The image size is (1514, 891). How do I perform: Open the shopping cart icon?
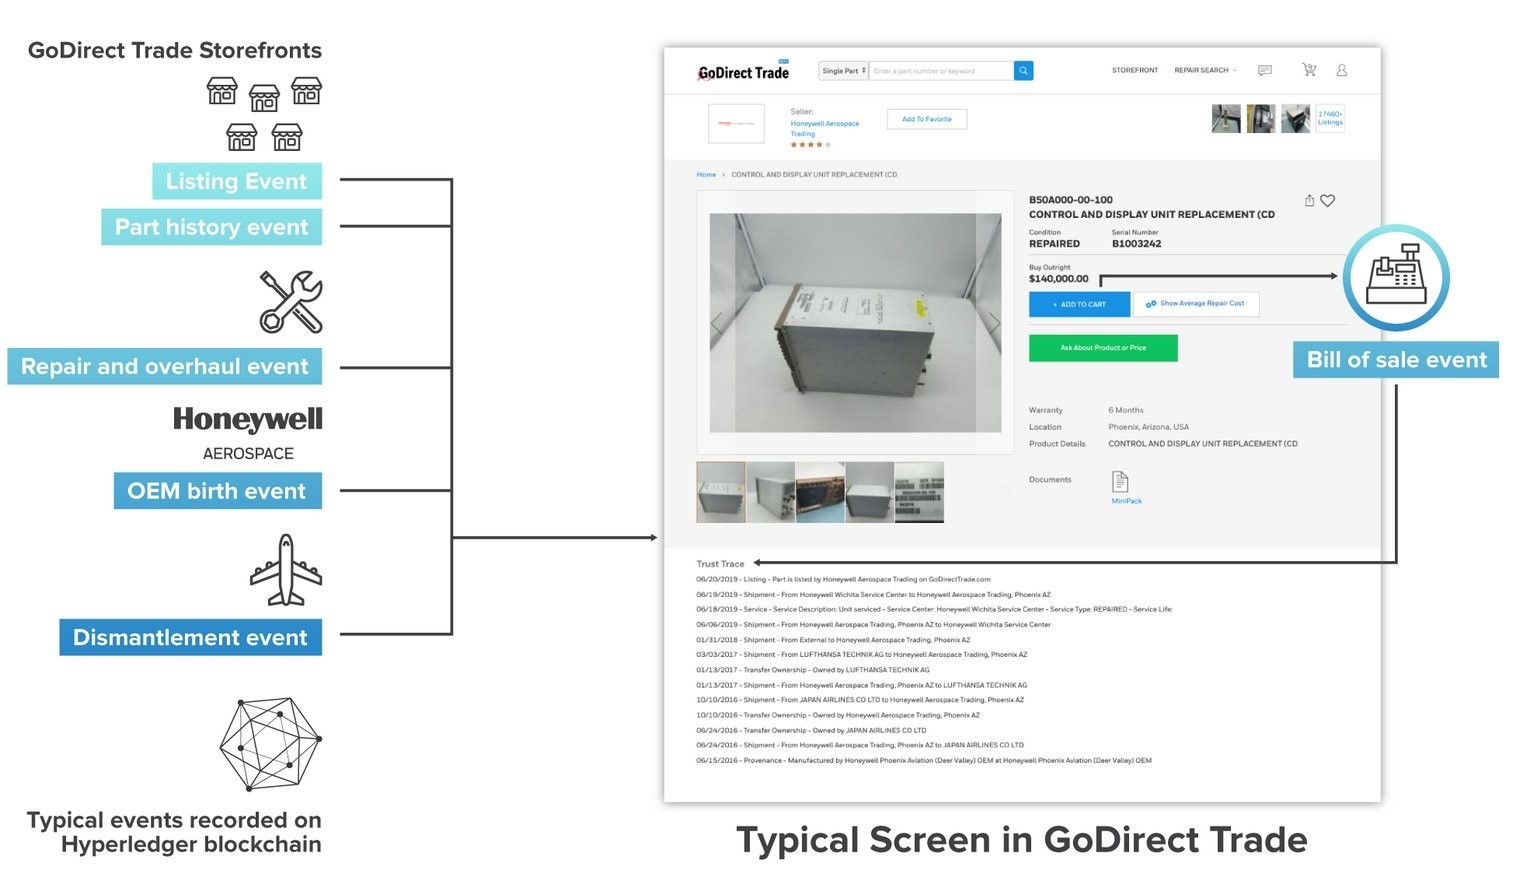click(1308, 70)
